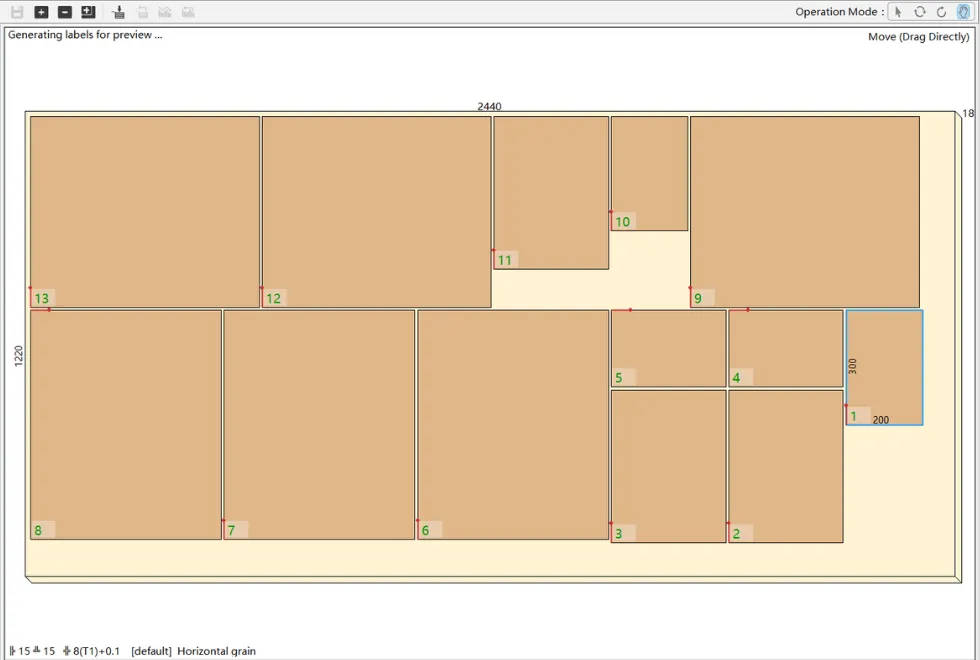The height and width of the screenshot is (660, 980).
Task: Click the 200 dimension on panel 1
Action: coord(881,420)
